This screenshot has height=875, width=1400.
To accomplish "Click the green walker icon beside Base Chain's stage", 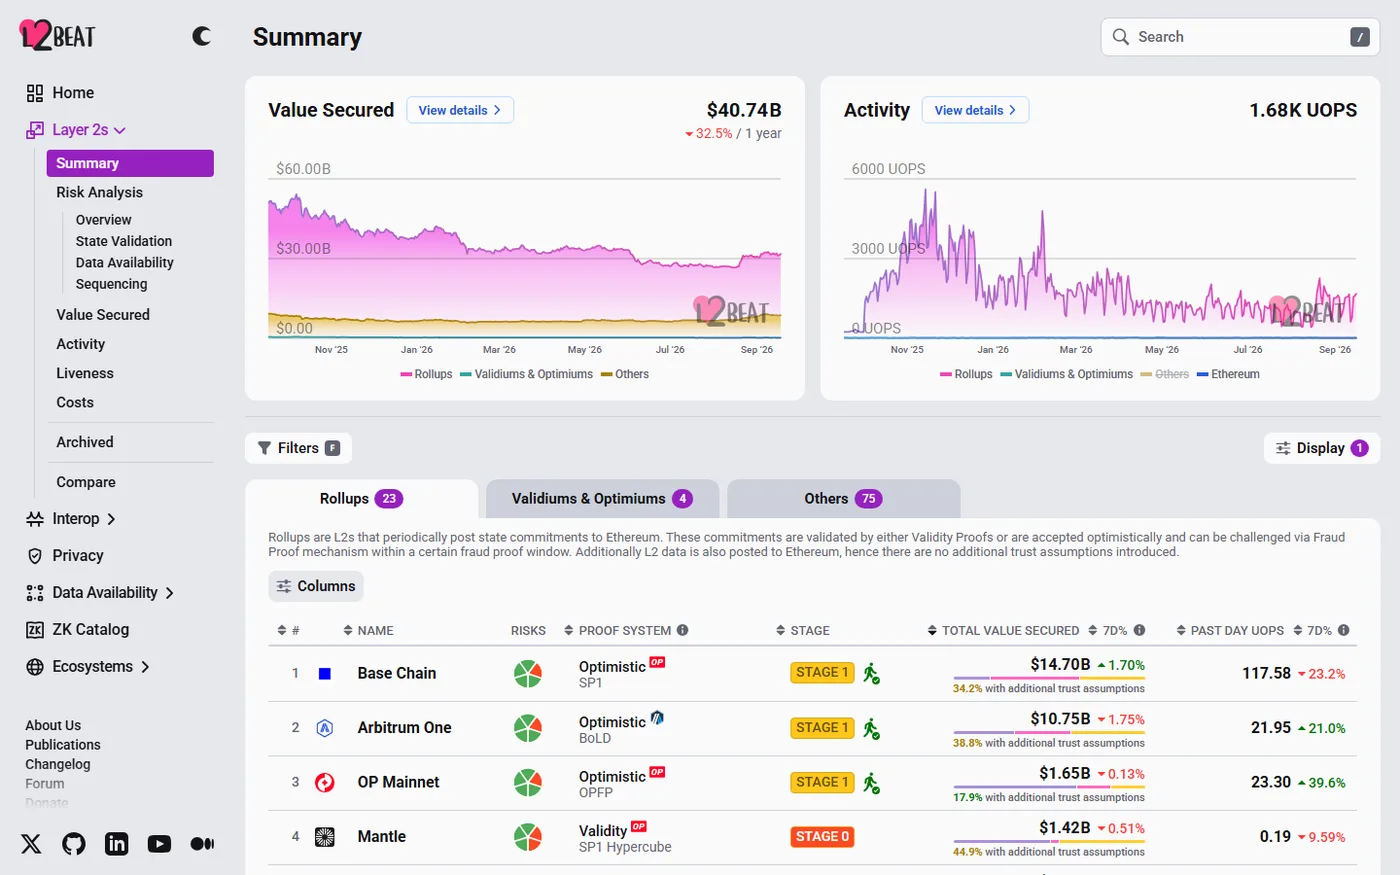I will pyautogui.click(x=872, y=674).
